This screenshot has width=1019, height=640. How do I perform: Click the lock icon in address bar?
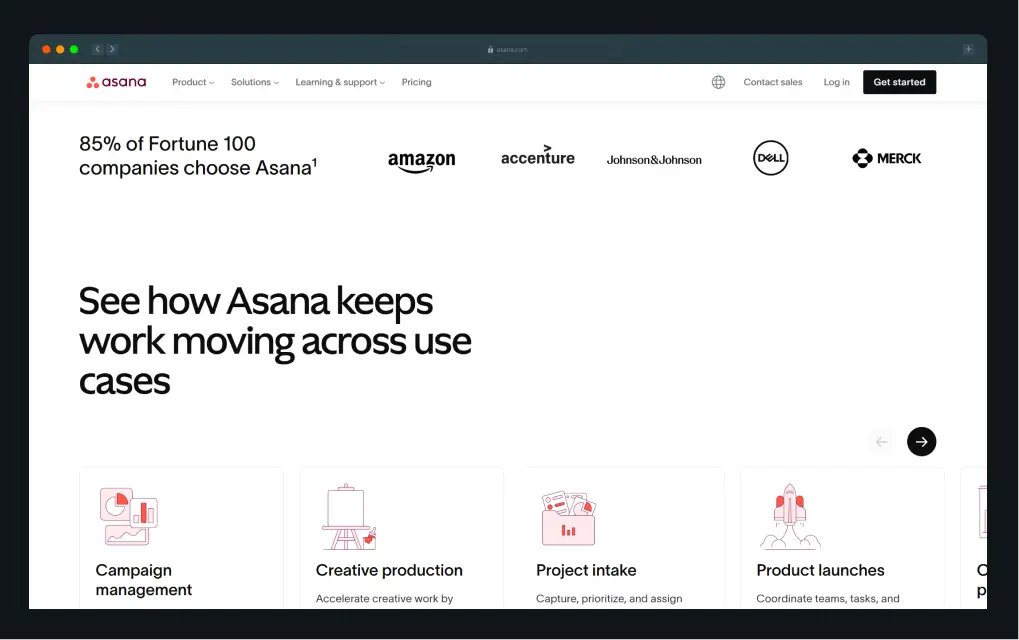tap(491, 49)
